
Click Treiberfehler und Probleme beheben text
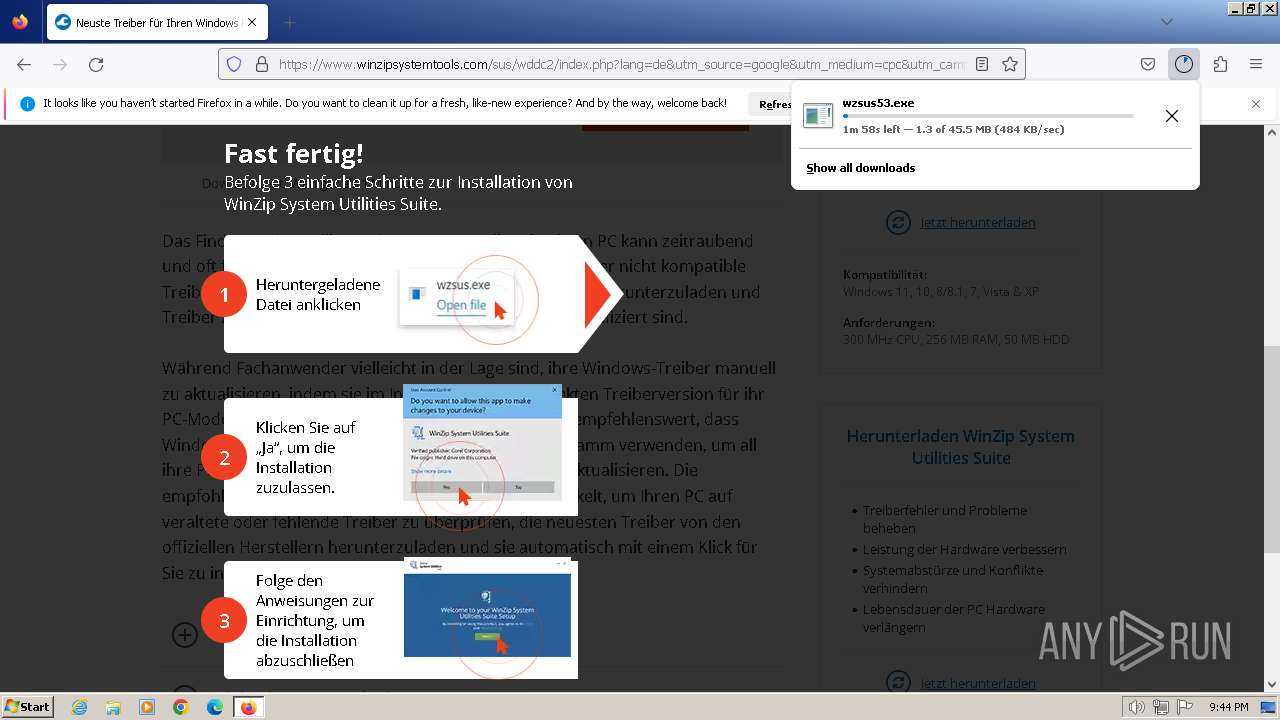coord(945,519)
